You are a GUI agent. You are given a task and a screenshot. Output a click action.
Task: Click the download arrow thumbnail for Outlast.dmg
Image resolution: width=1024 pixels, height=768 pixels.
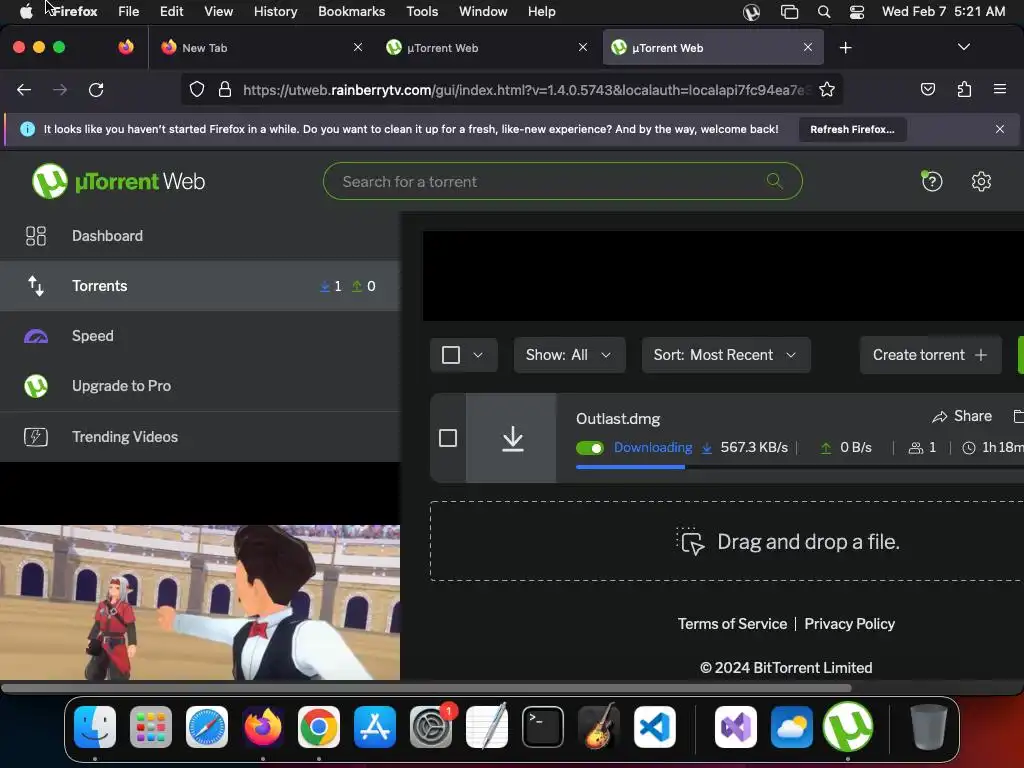pyautogui.click(x=512, y=438)
